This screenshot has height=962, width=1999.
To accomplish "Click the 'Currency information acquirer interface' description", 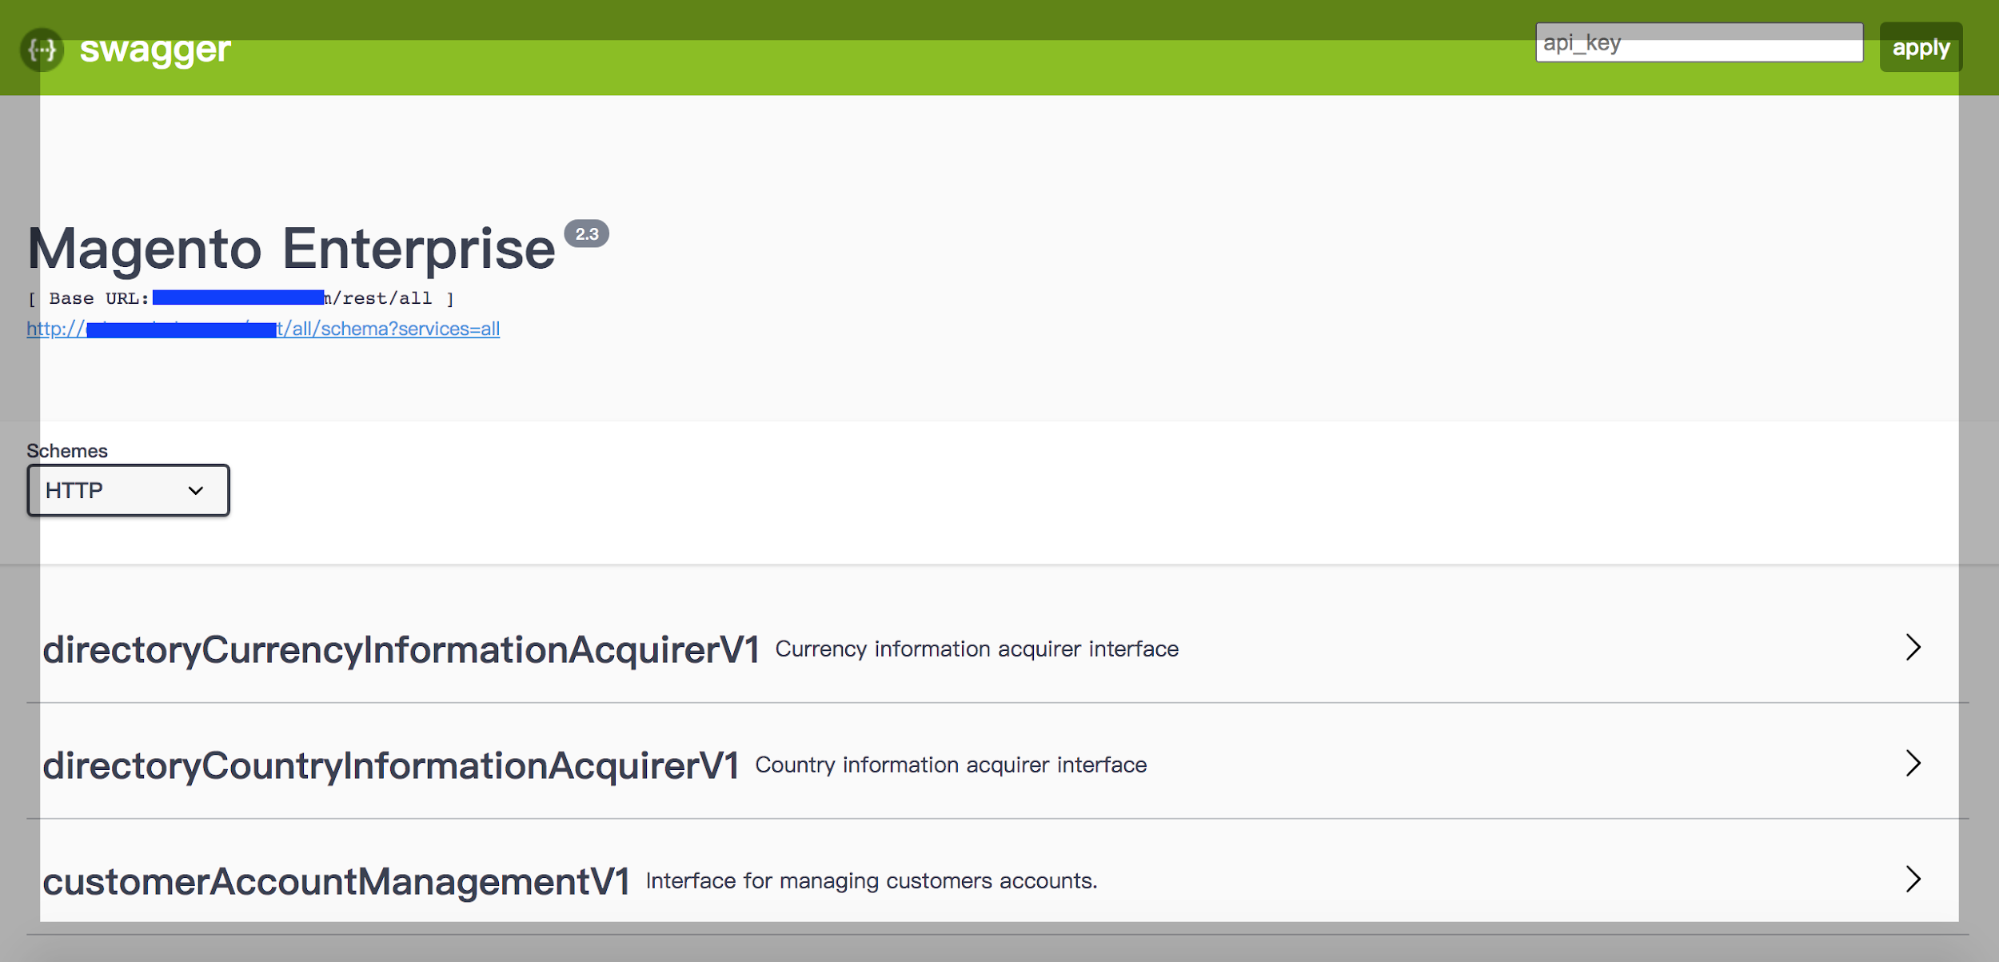I will point(976,649).
